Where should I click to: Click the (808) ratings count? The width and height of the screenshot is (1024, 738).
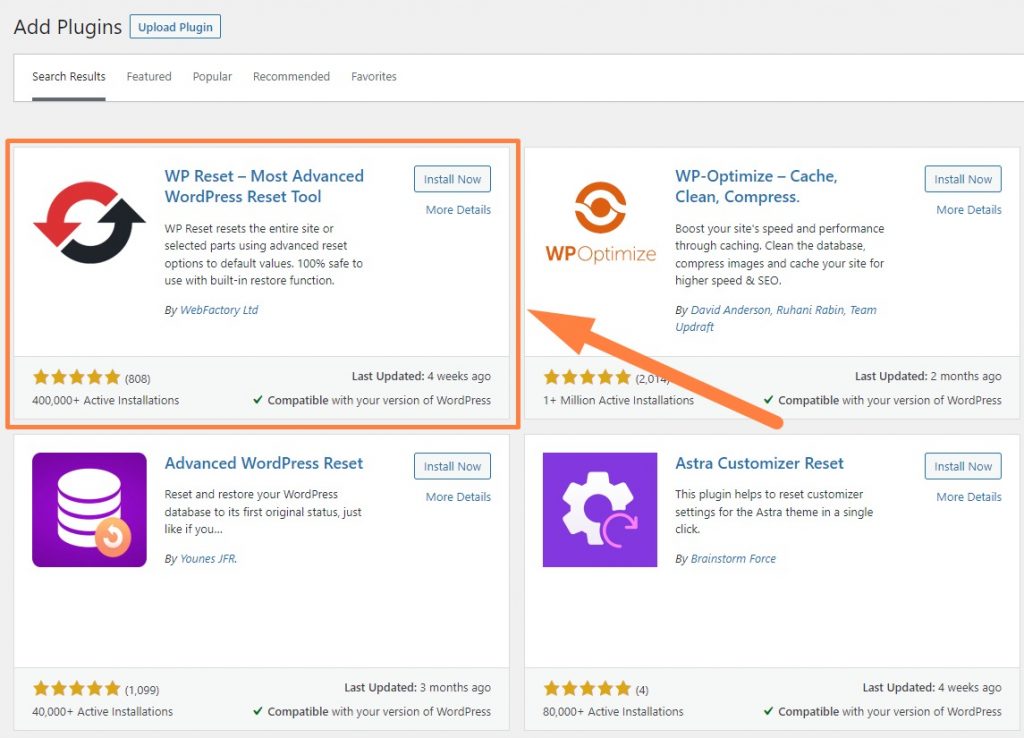138,379
